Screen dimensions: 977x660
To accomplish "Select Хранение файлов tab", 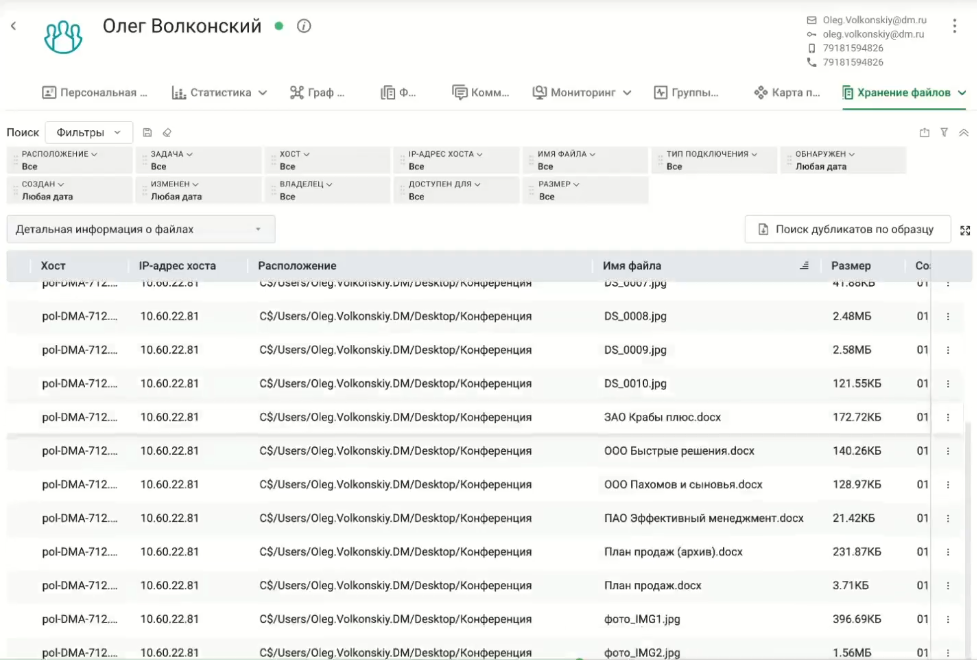I will coord(904,93).
